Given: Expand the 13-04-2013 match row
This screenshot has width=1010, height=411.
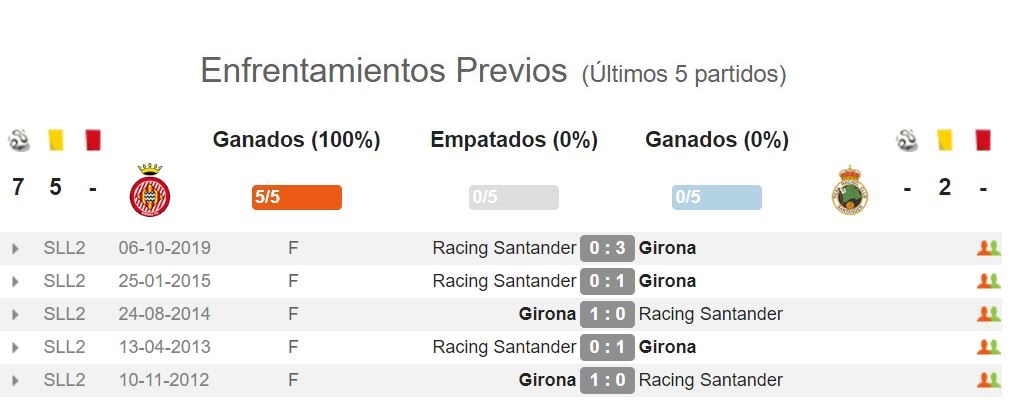Looking at the screenshot, I should [x=15, y=347].
